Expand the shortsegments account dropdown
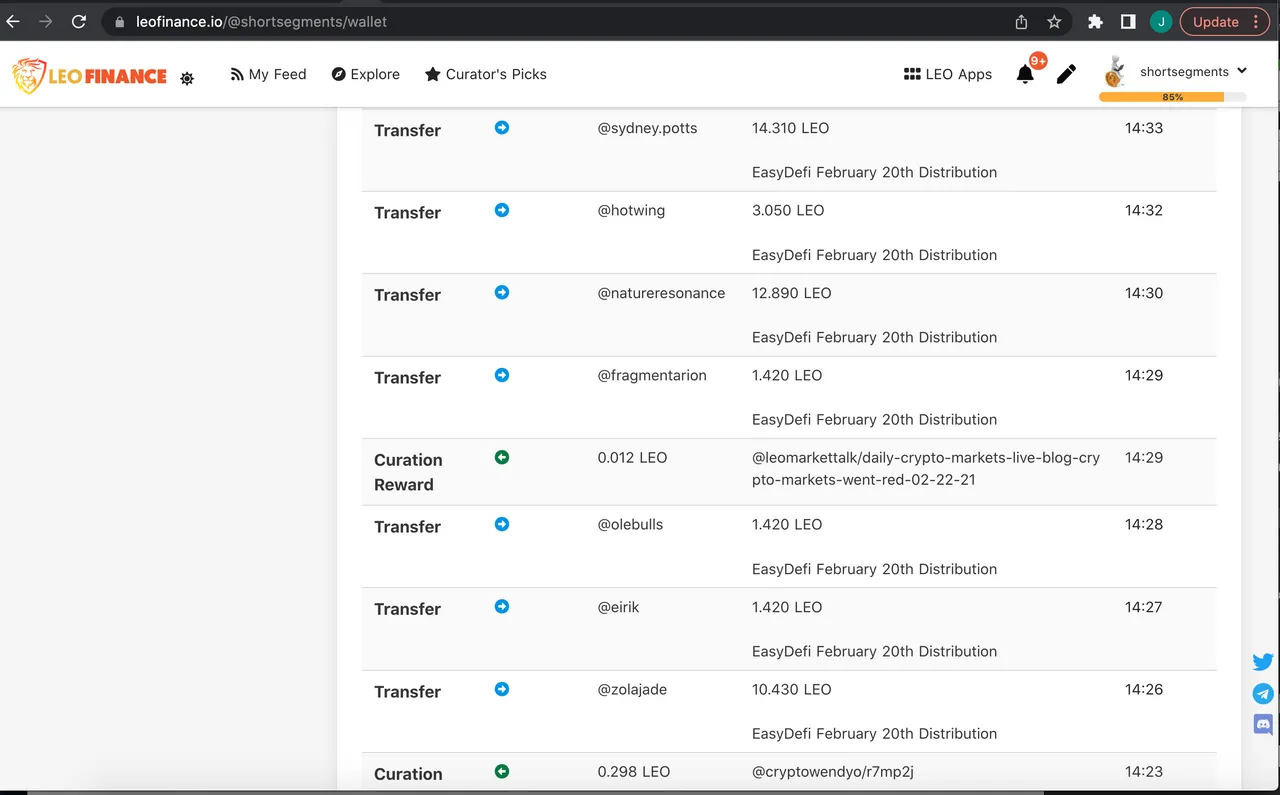1280x795 pixels. click(x=1242, y=71)
